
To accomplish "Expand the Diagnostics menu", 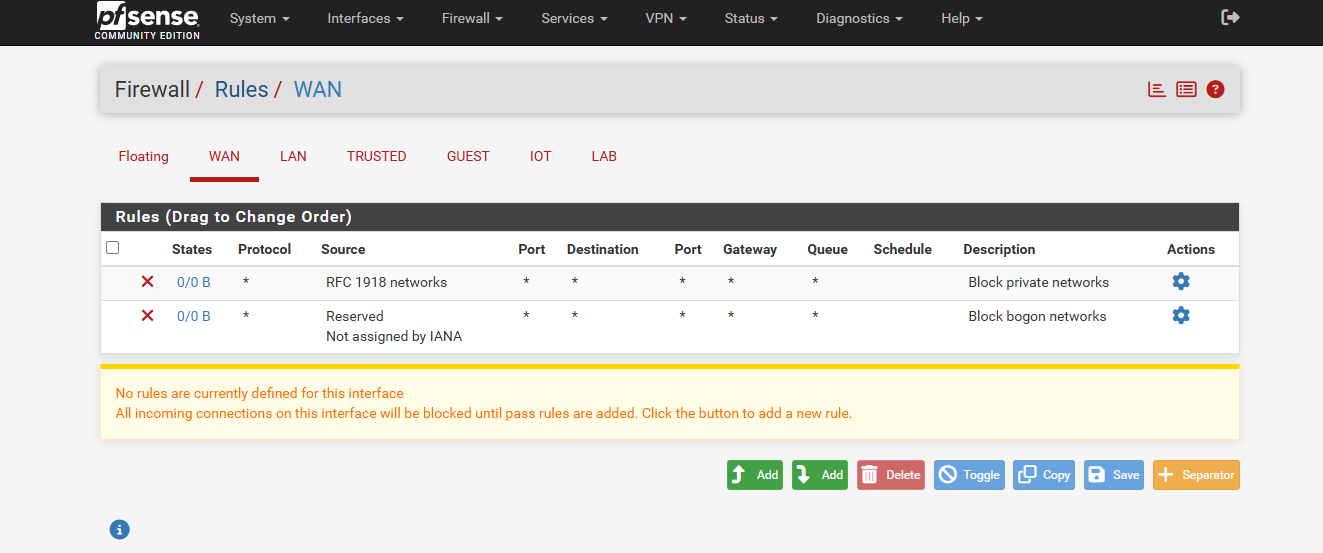I will point(859,18).
